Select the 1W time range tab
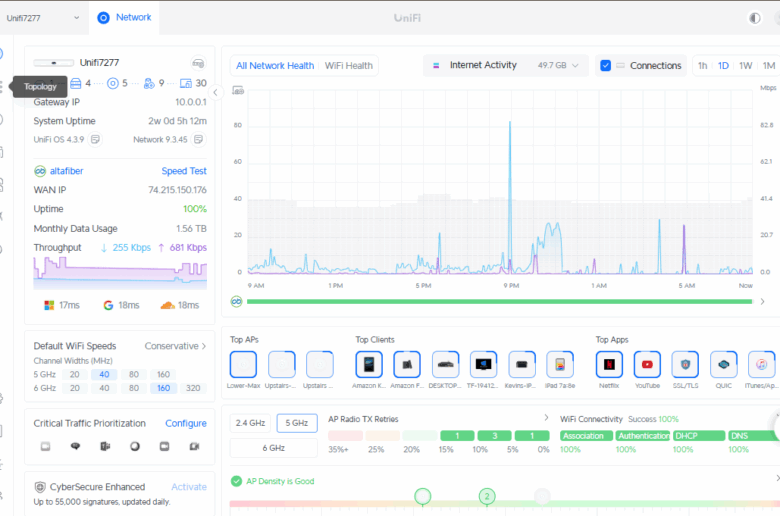This screenshot has height=516, width=780. [745, 66]
